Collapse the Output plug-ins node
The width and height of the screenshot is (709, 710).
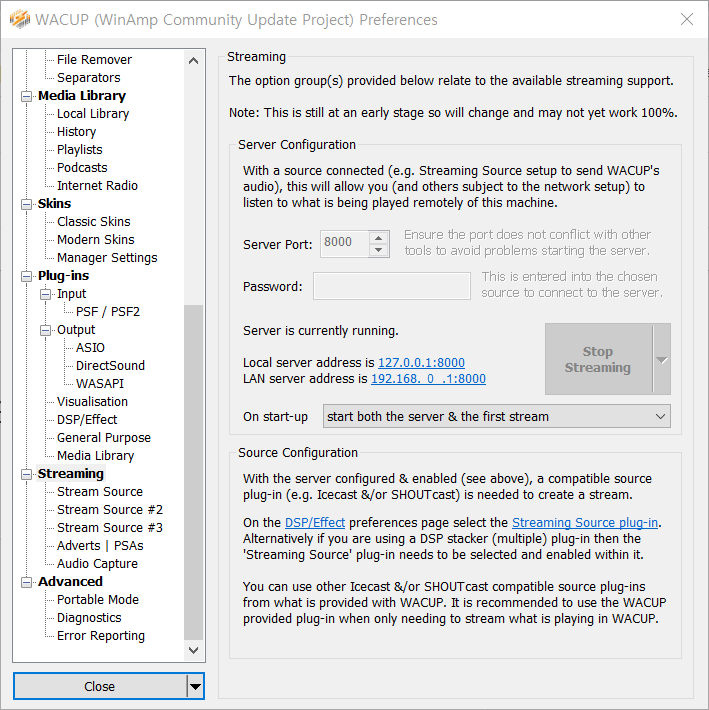click(45, 331)
